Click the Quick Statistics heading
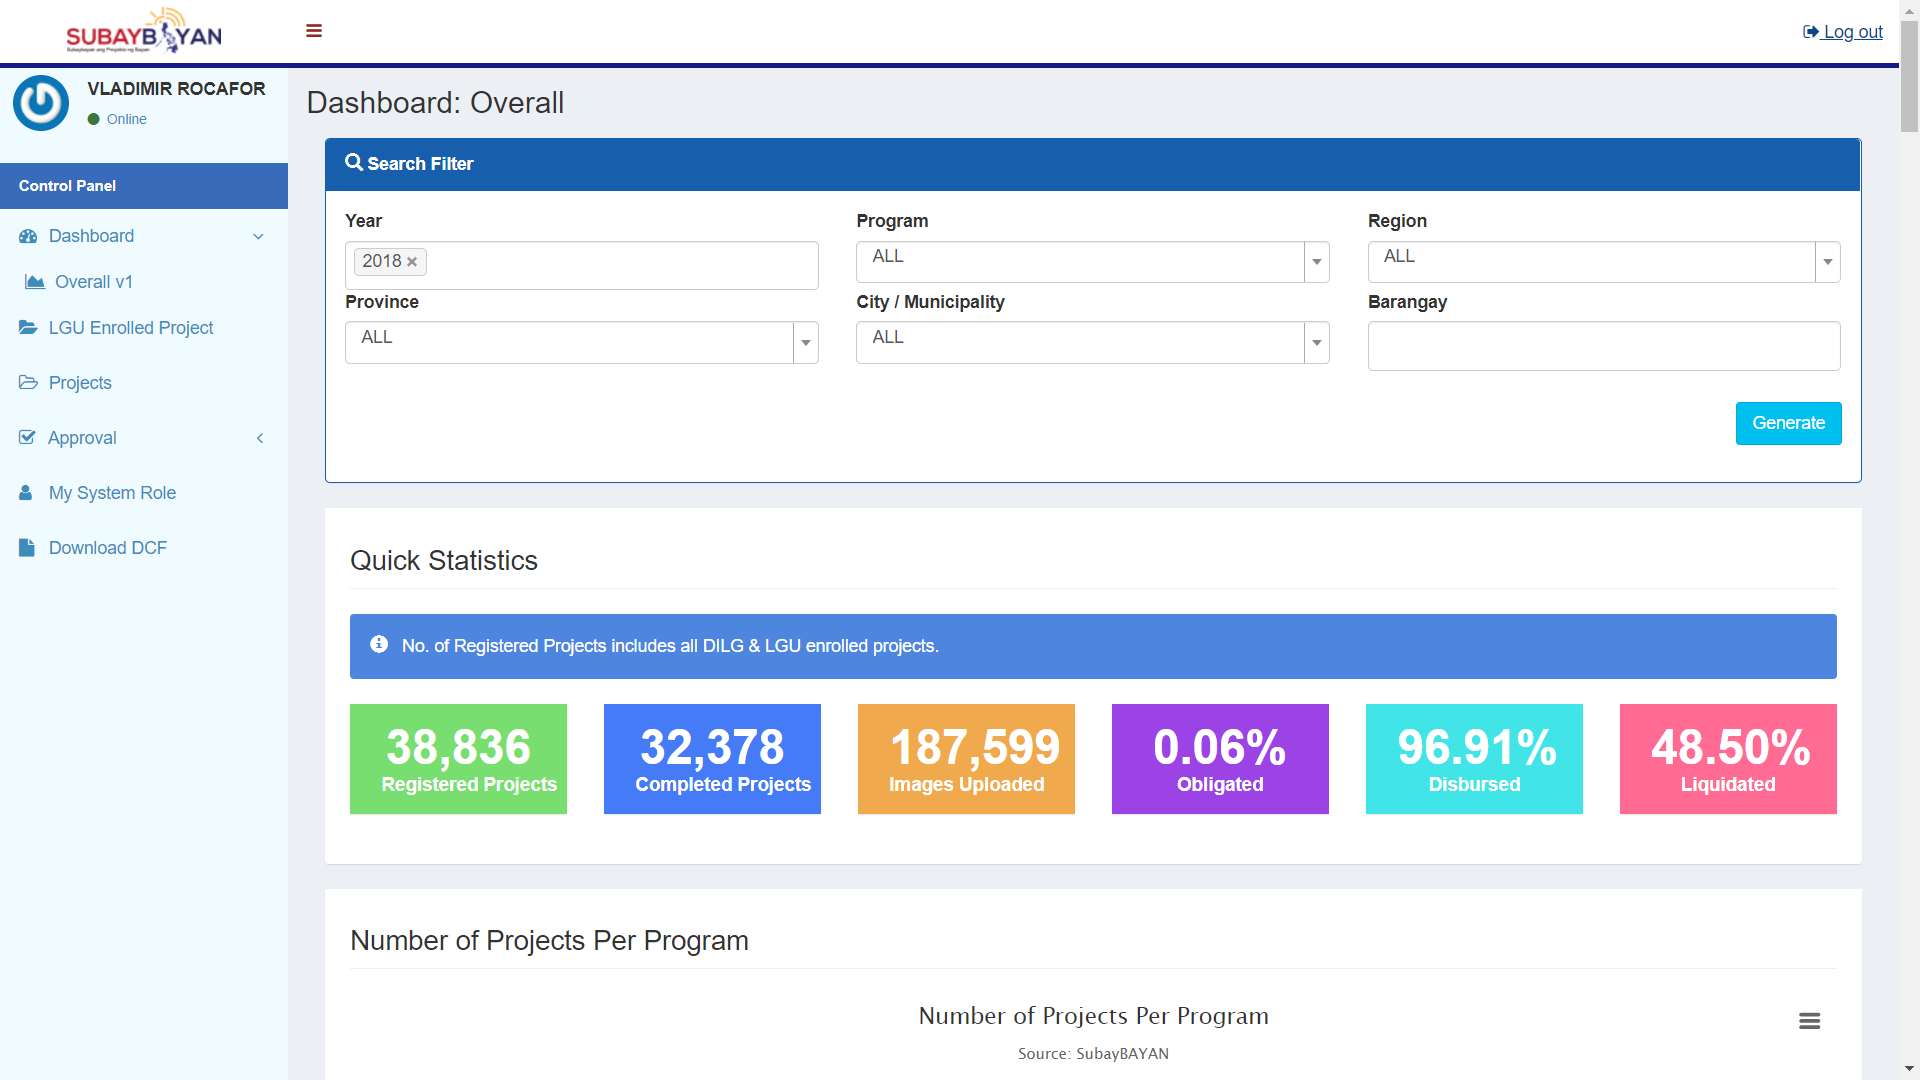This screenshot has width=1920, height=1080. 444,561
